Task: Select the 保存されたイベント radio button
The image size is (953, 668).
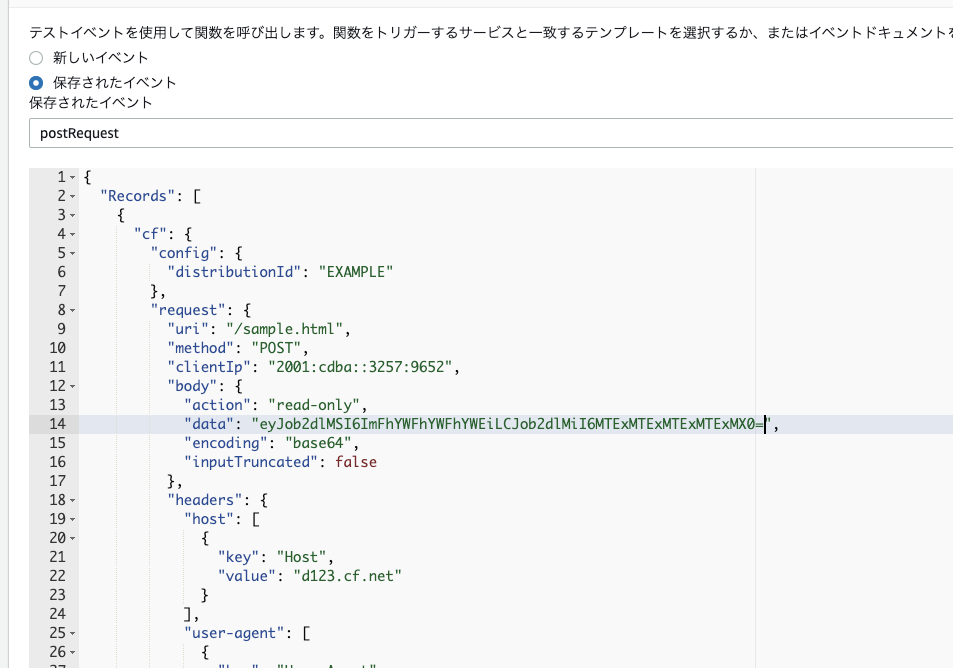Action: coord(36,85)
